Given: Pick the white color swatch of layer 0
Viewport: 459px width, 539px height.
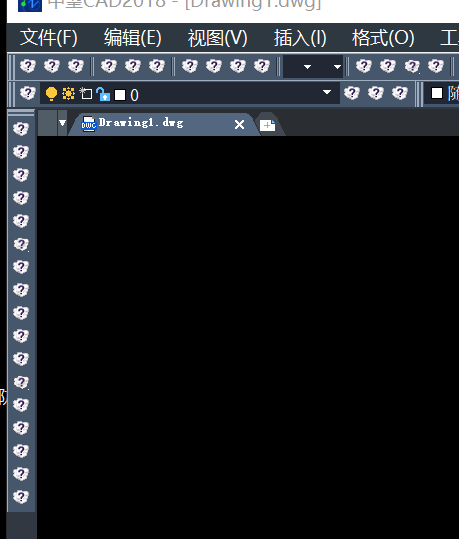Looking at the screenshot, I should tap(120, 95).
